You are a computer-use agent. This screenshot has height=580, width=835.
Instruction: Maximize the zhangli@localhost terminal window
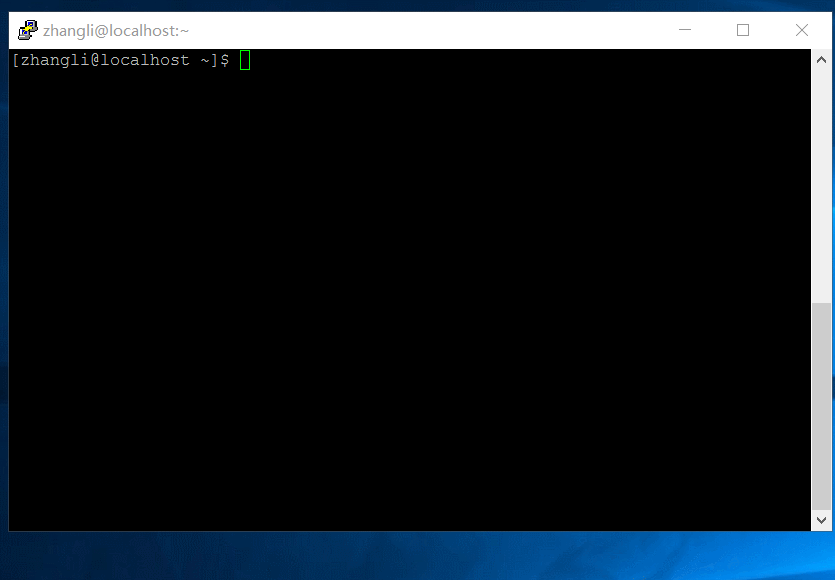[743, 30]
